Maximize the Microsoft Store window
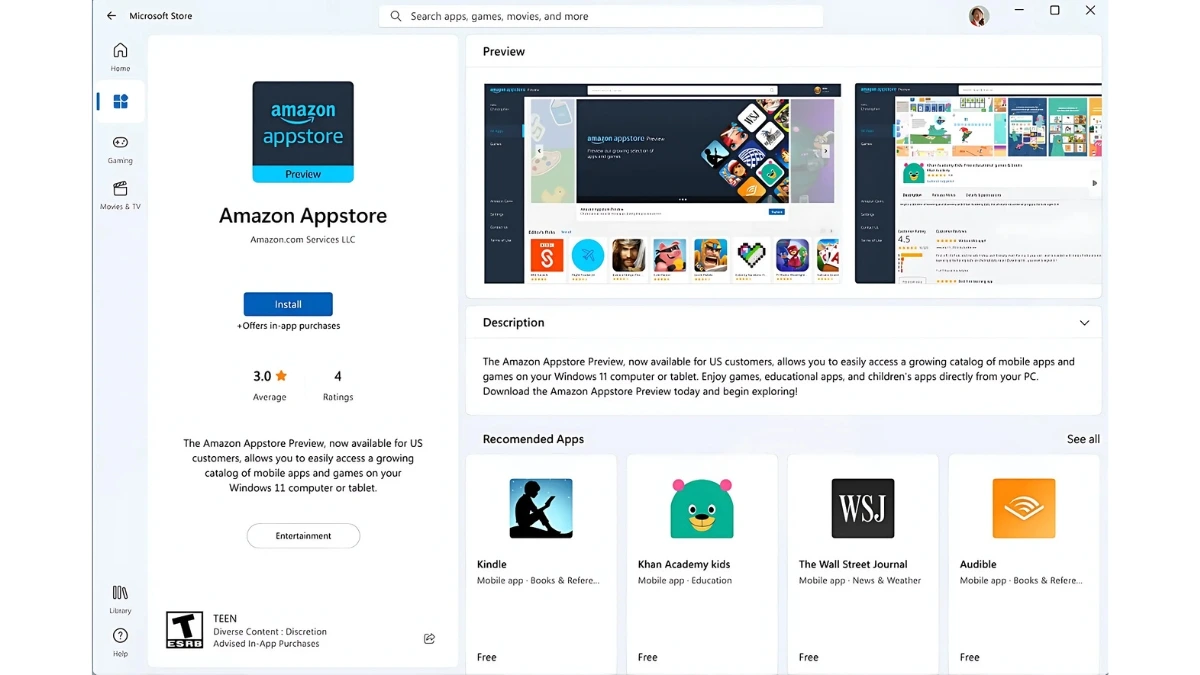 tap(1054, 11)
